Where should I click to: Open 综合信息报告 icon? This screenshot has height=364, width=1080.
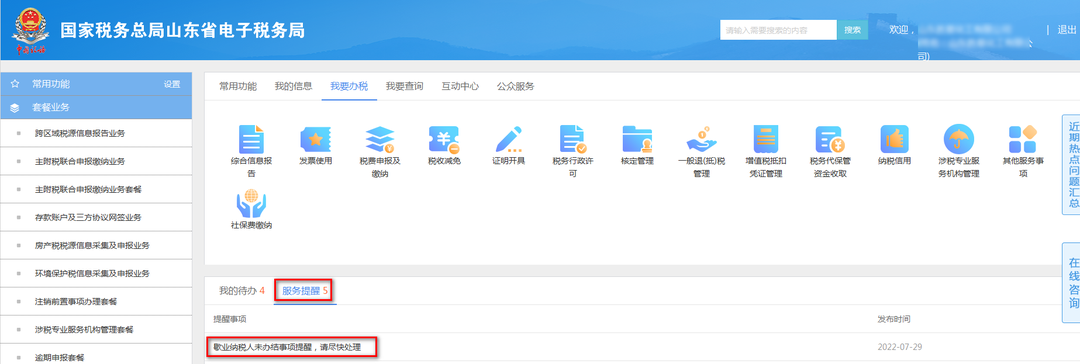[x=251, y=139]
